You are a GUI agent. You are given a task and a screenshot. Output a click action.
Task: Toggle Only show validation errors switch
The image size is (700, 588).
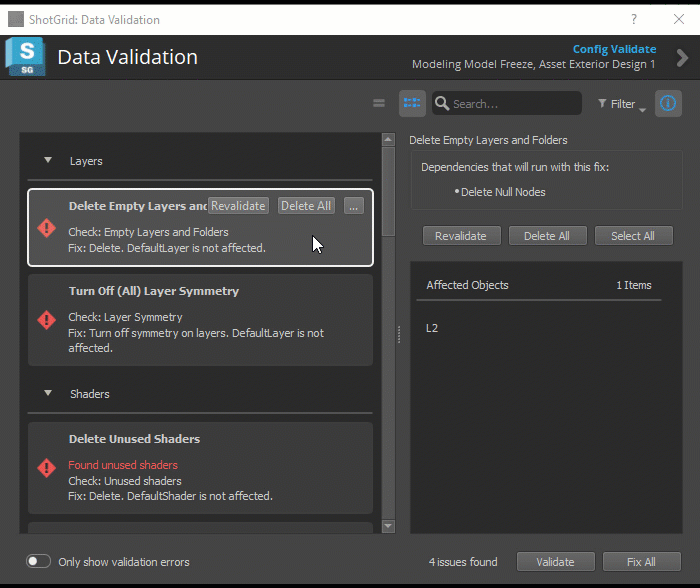click(38, 562)
